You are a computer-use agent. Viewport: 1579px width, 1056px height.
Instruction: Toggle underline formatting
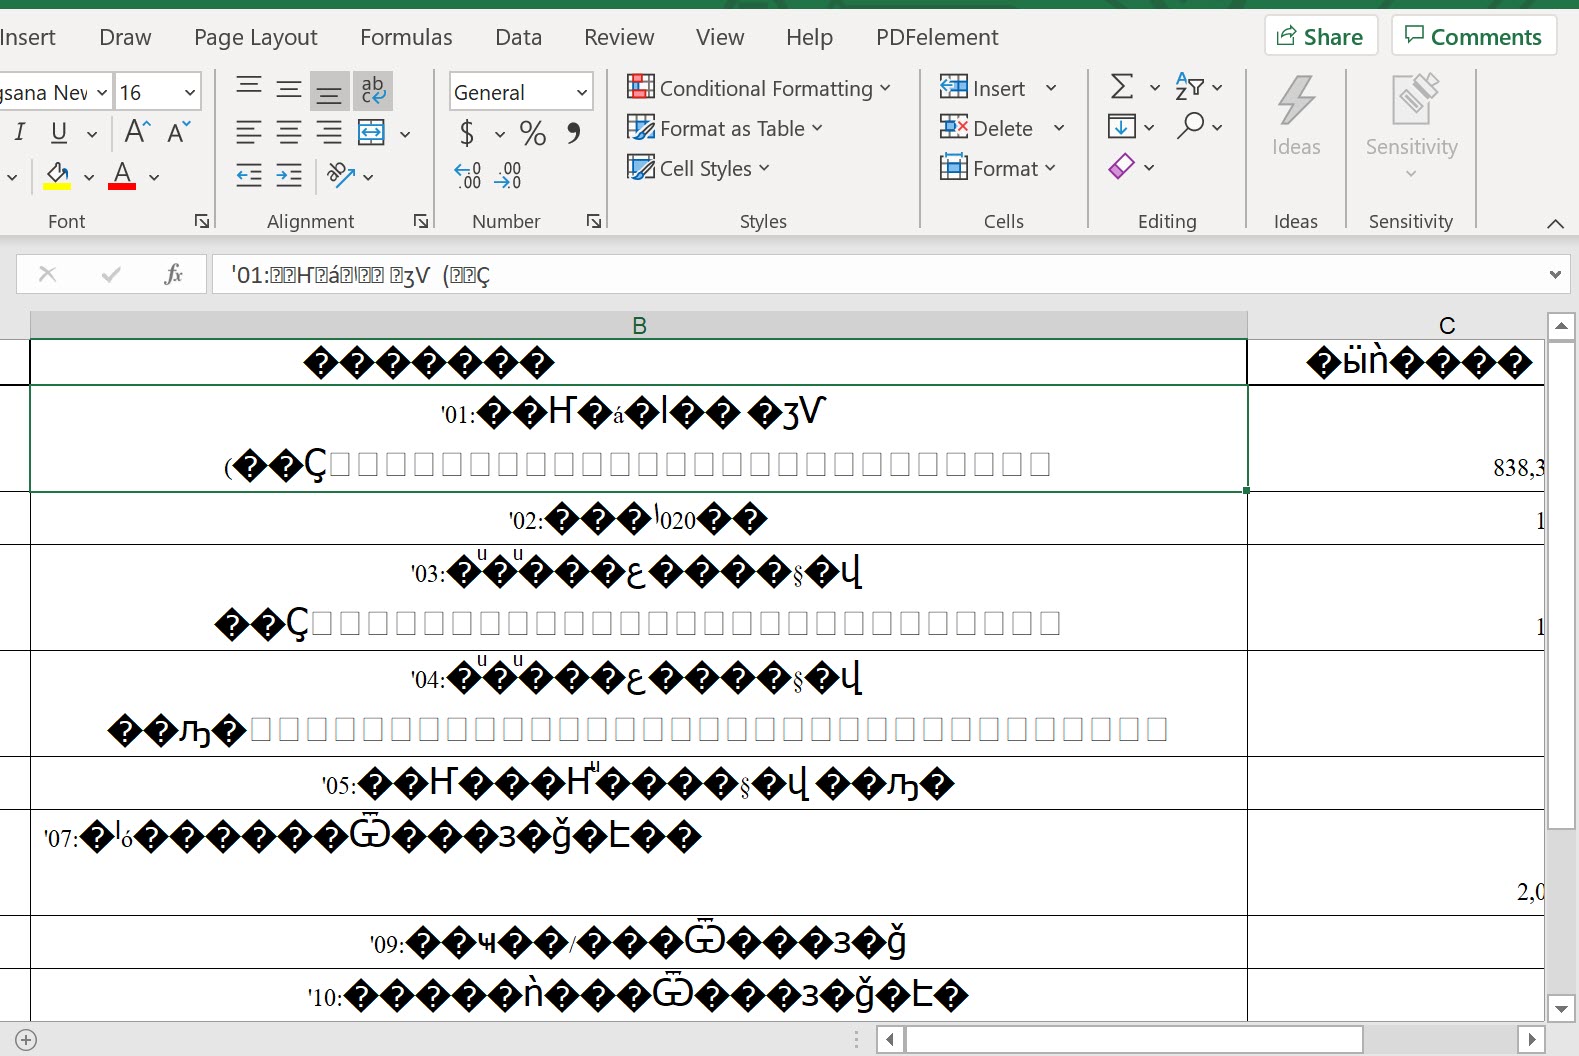59,132
